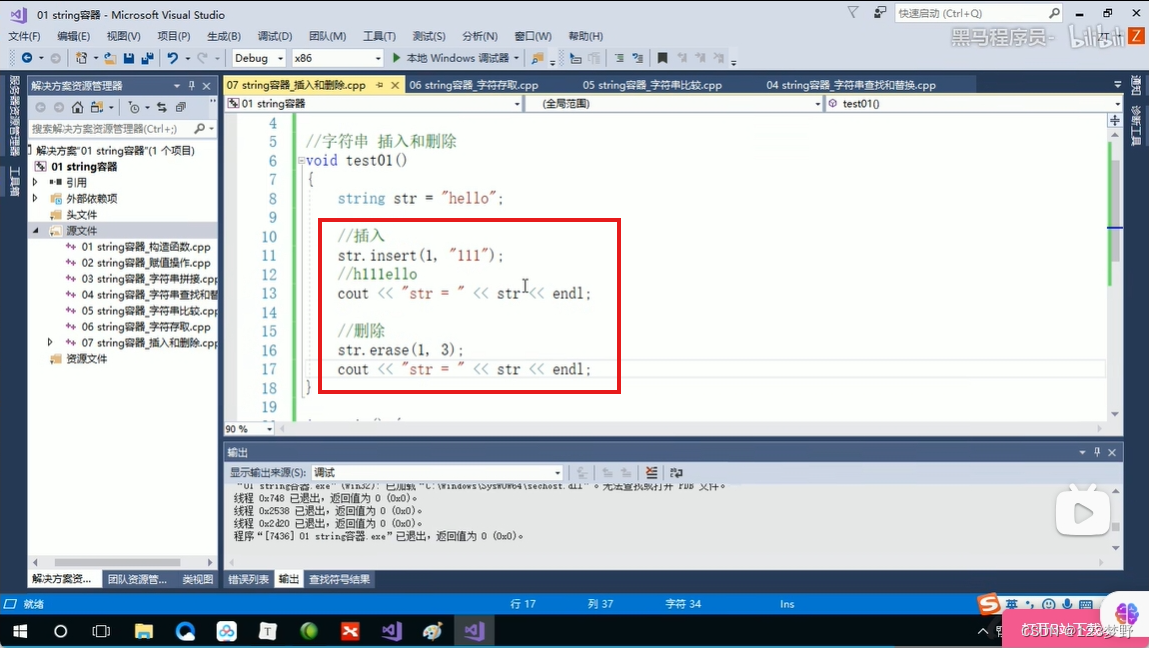Expand the 07 string容器 file node in the tree

point(50,342)
